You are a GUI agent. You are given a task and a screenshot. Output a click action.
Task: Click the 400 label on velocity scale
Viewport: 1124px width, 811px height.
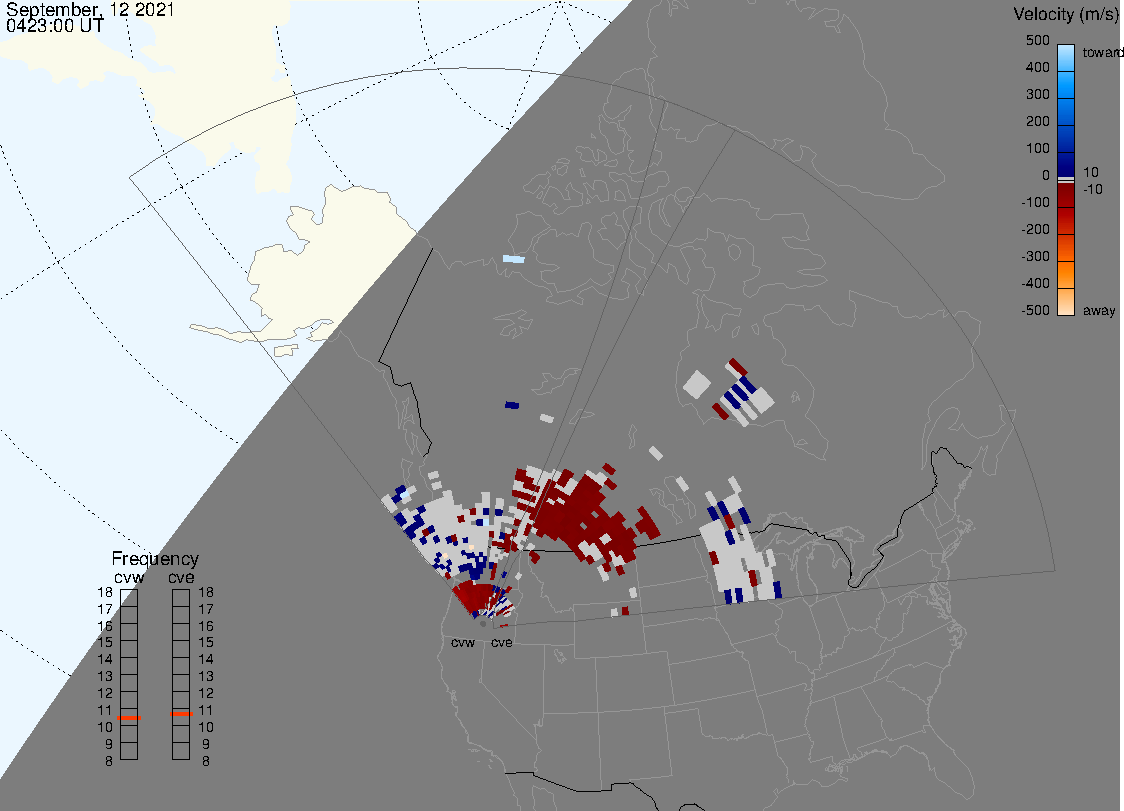coord(1037,67)
